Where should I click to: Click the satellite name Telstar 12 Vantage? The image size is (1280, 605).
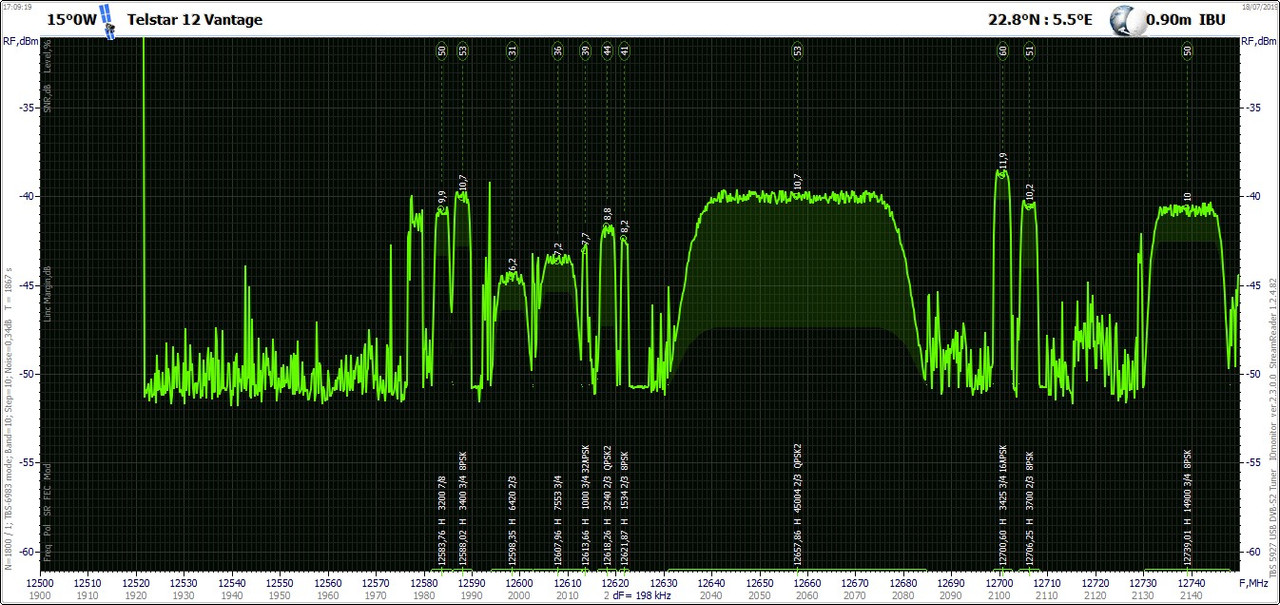click(x=195, y=20)
